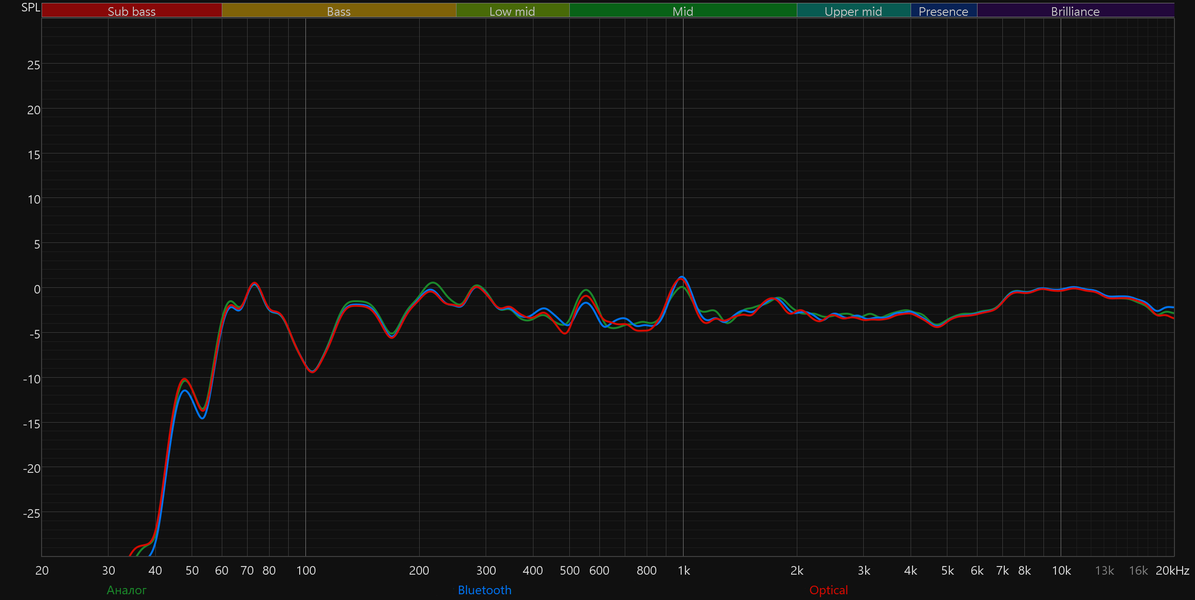1195x600 pixels.
Task: Click the 5k frequency axis label
Action: (947, 570)
